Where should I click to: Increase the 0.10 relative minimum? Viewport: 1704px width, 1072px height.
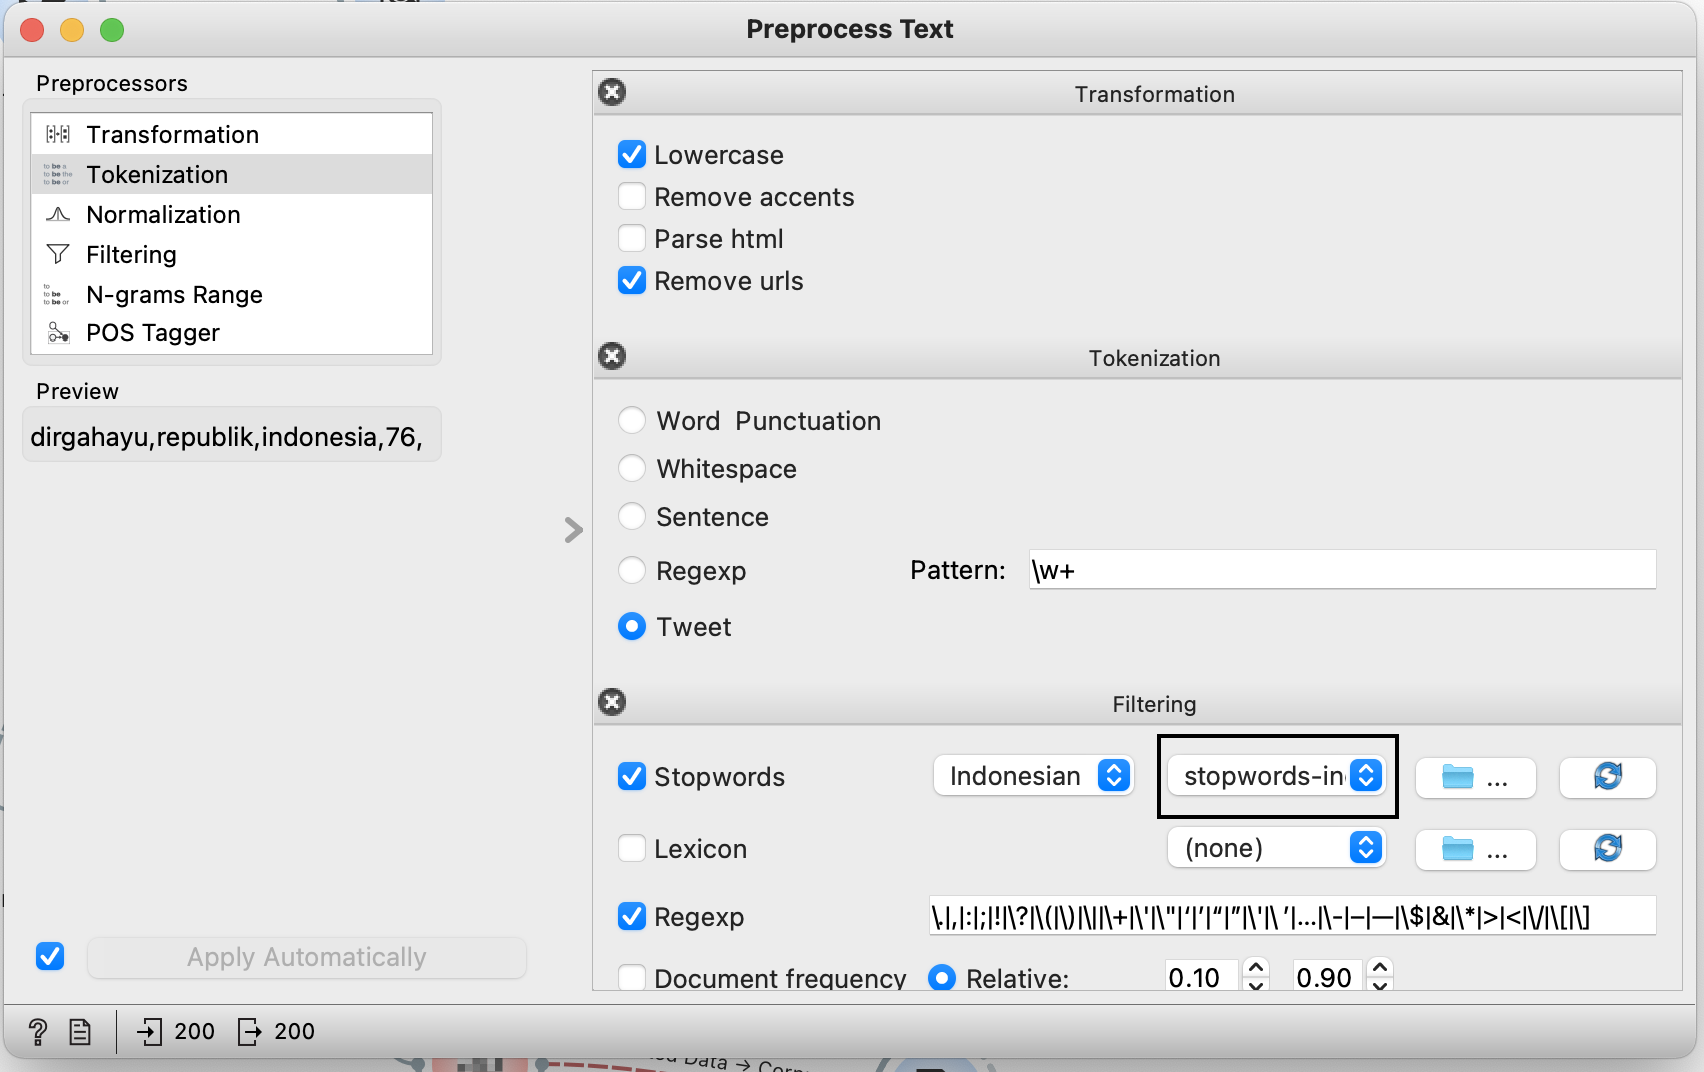click(x=1256, y=967)
